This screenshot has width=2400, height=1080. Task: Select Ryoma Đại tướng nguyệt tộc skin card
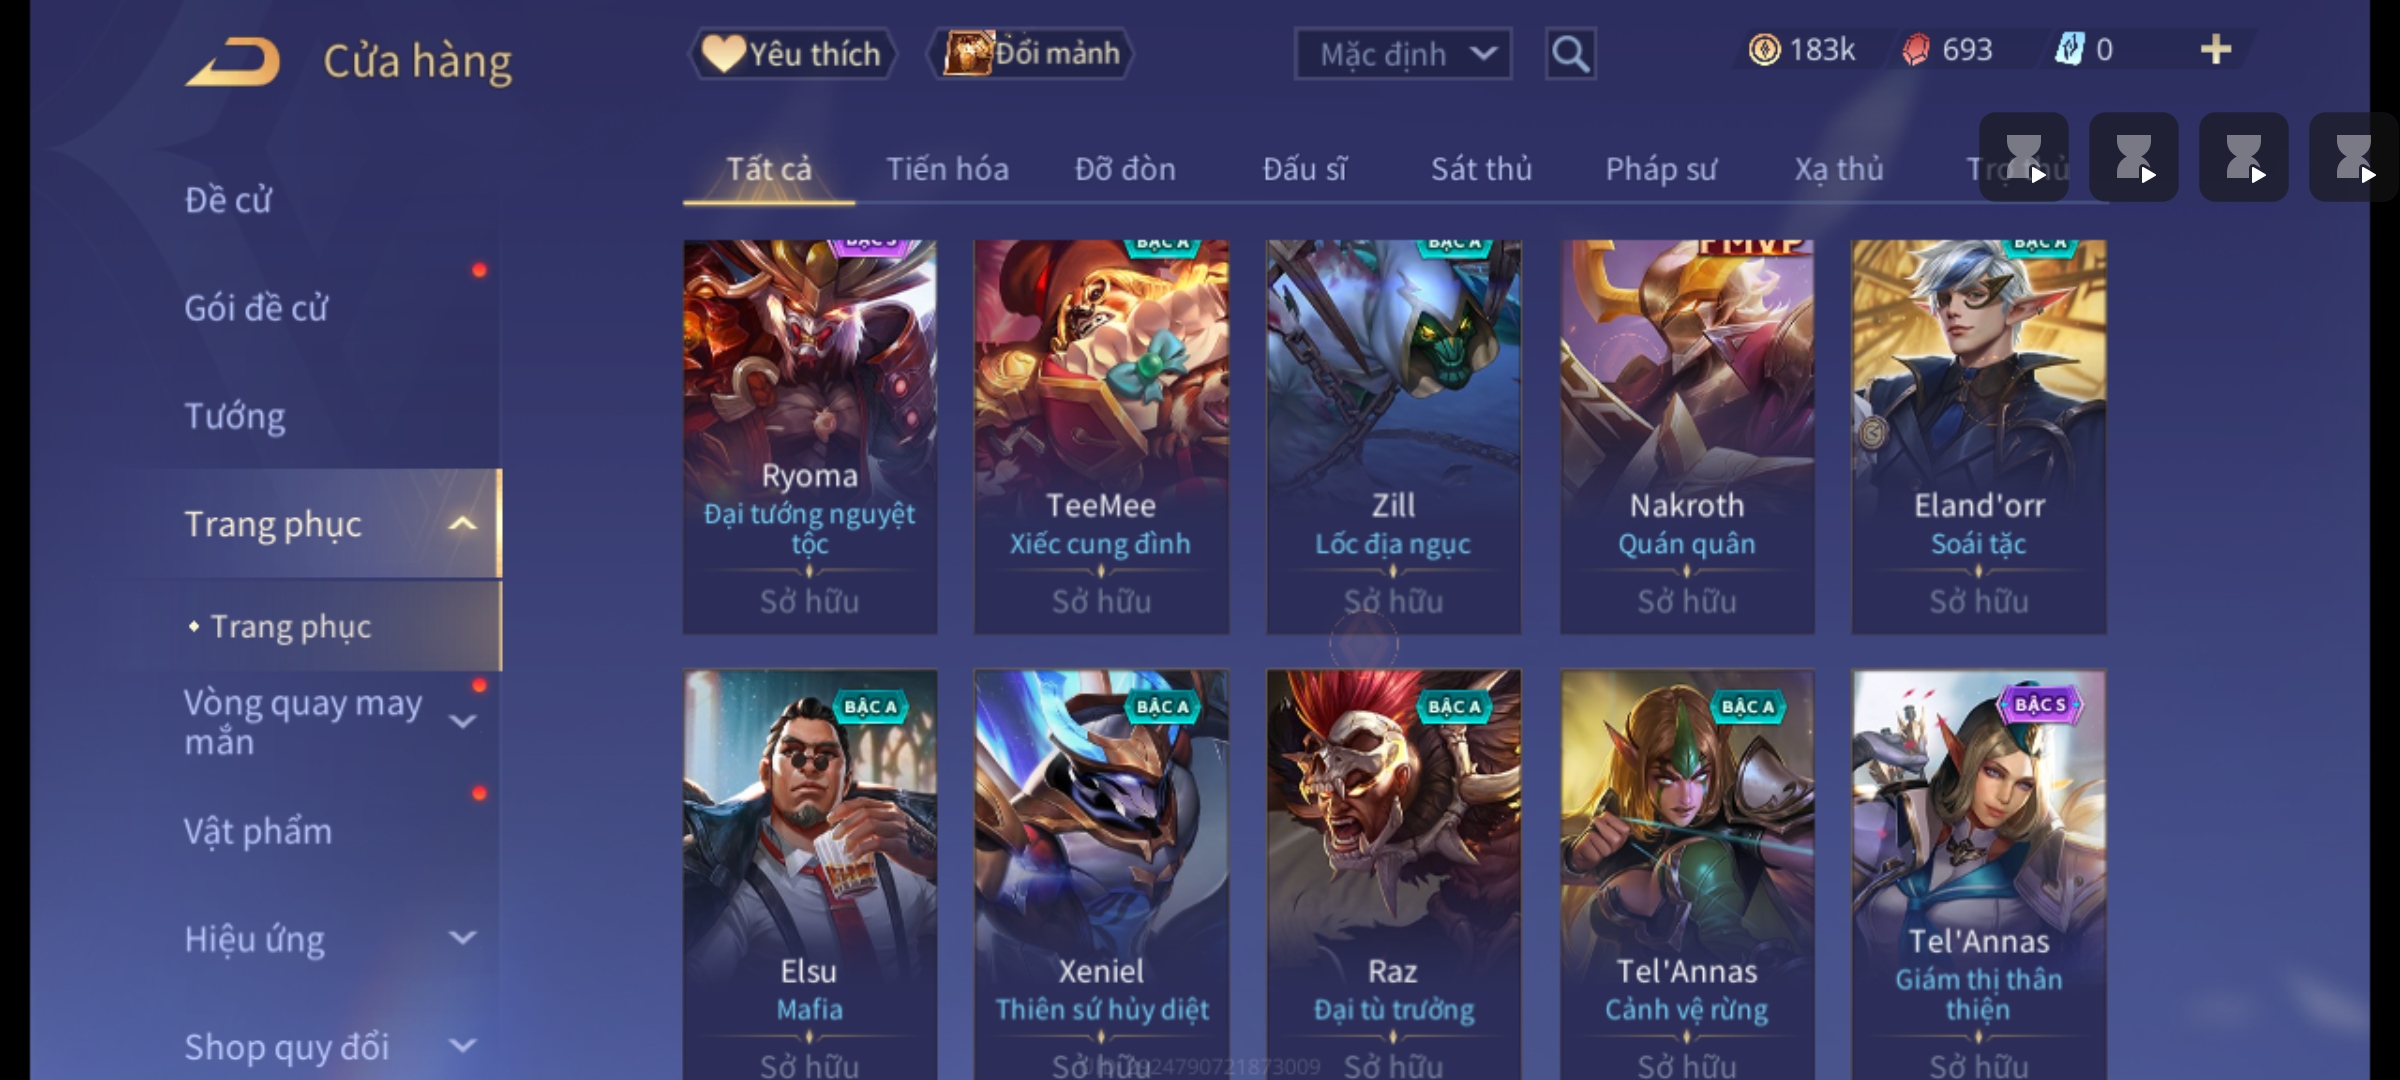(x=810, y=437)
